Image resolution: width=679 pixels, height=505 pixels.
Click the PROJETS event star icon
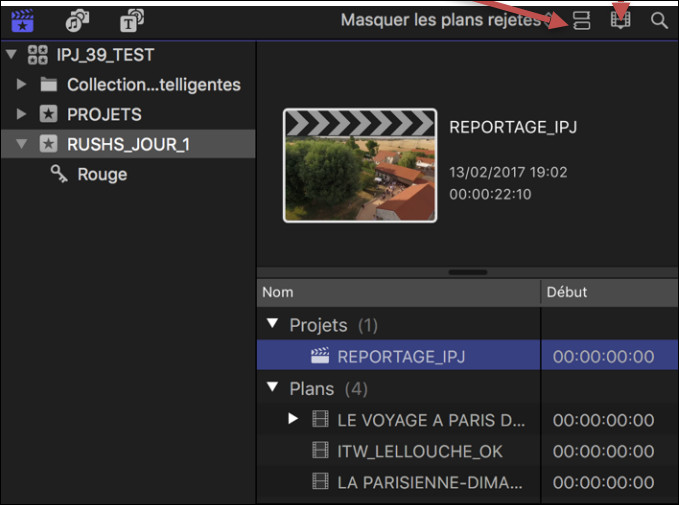[x=48, y=114]
